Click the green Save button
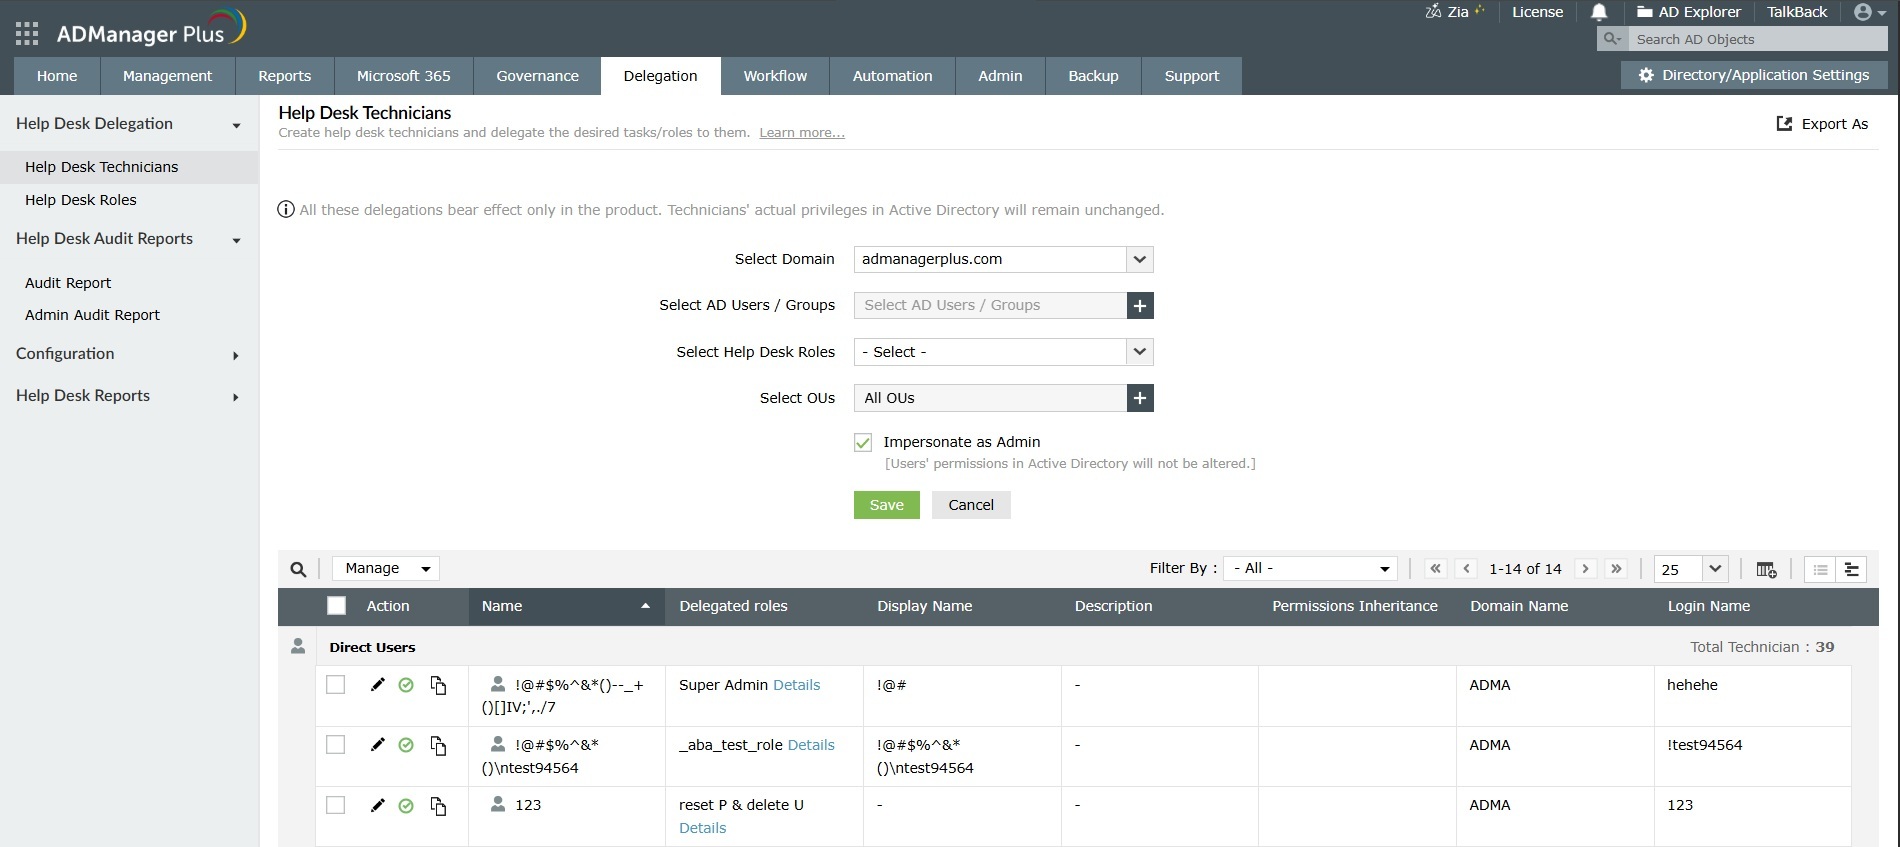The height and width of the screenshot is (847, 1900). (886, 505)
